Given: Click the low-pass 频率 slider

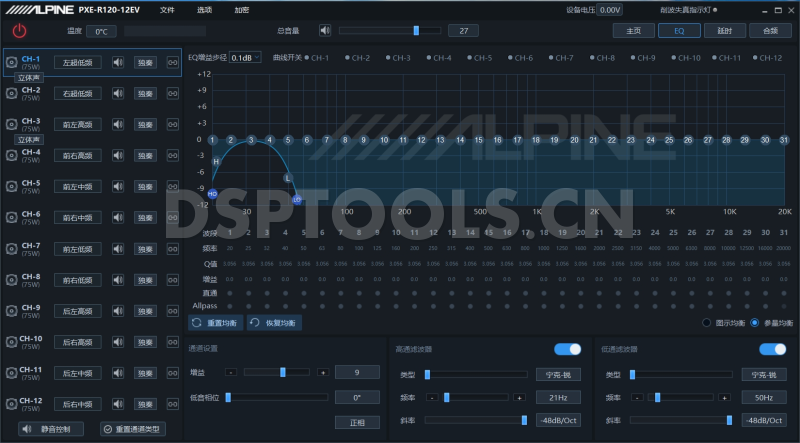Looking at the screenshot, I should click(x=681, y=397).
